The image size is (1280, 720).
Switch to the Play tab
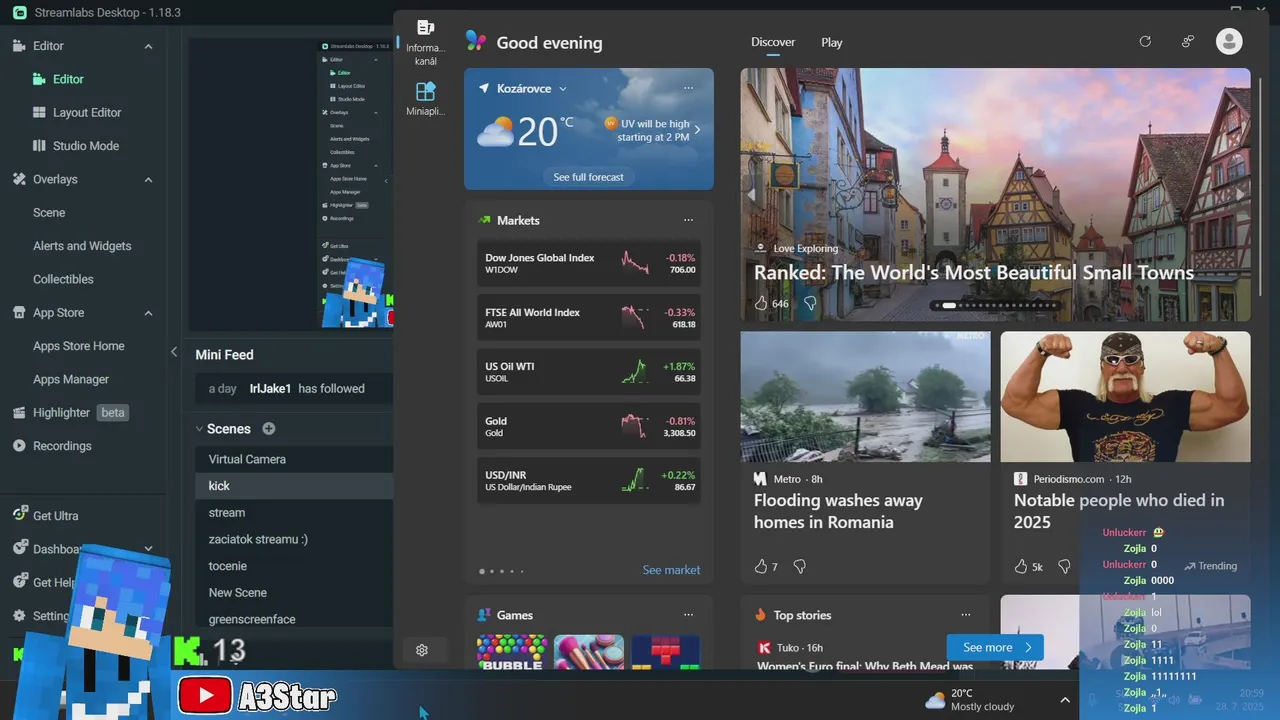[832, 42]
